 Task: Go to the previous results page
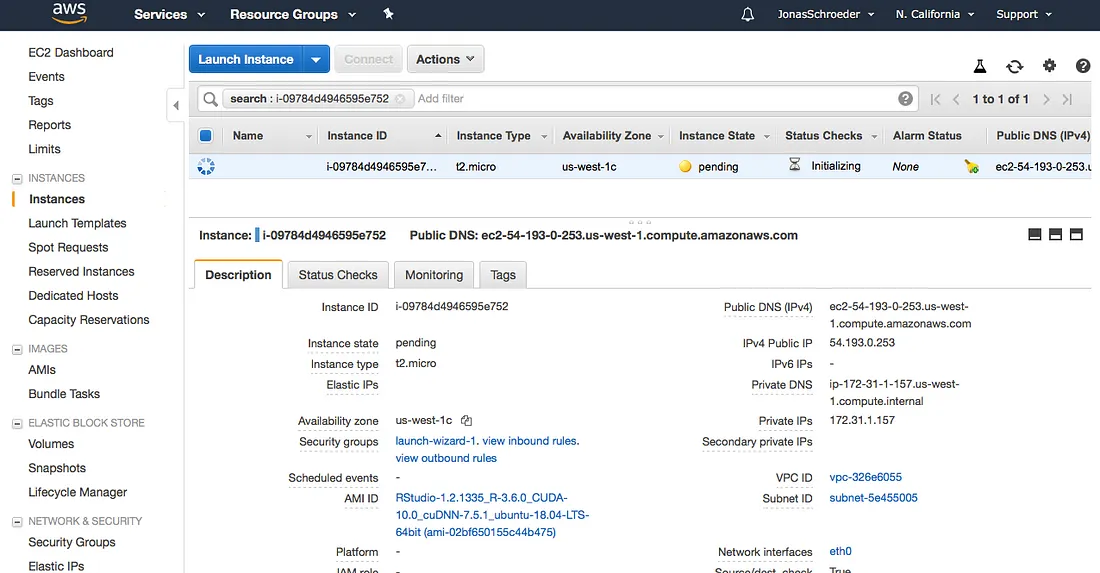pyautogui.click(x=956, y=100)
